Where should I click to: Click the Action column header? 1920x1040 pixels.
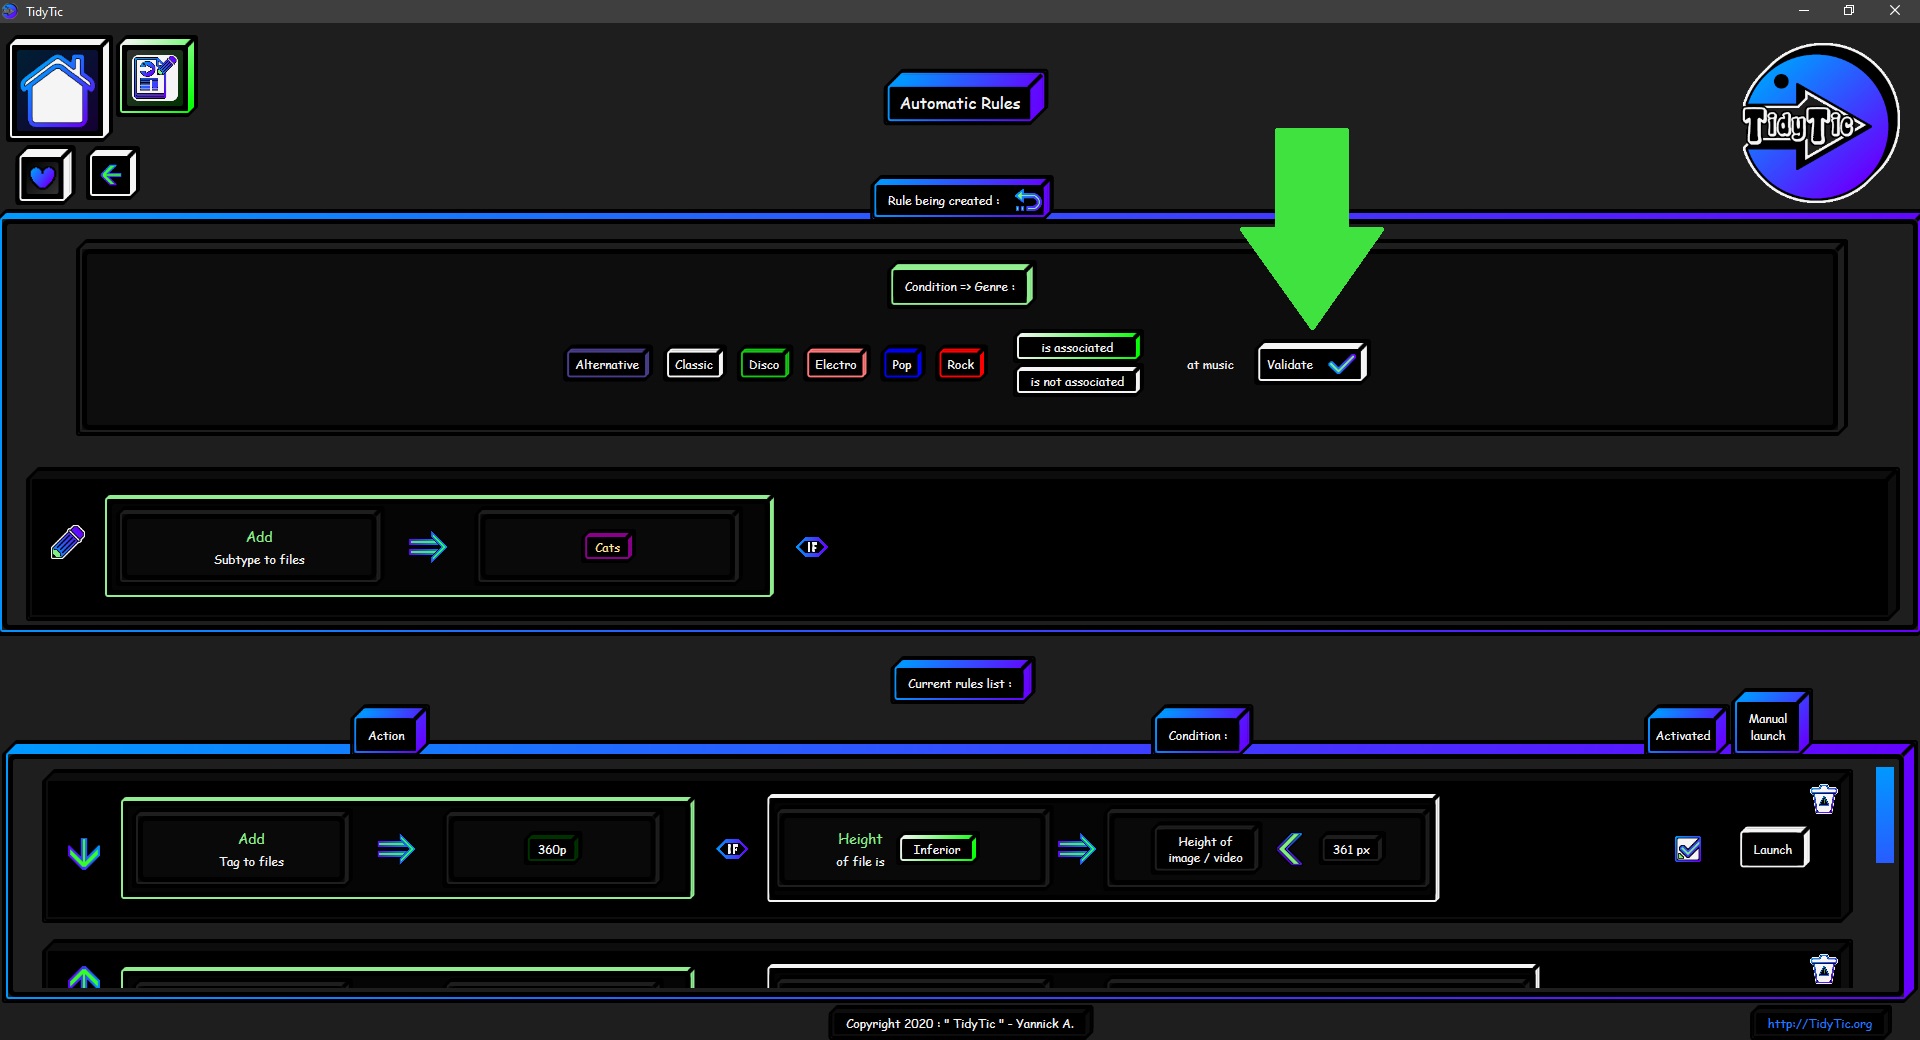point(390,732)
